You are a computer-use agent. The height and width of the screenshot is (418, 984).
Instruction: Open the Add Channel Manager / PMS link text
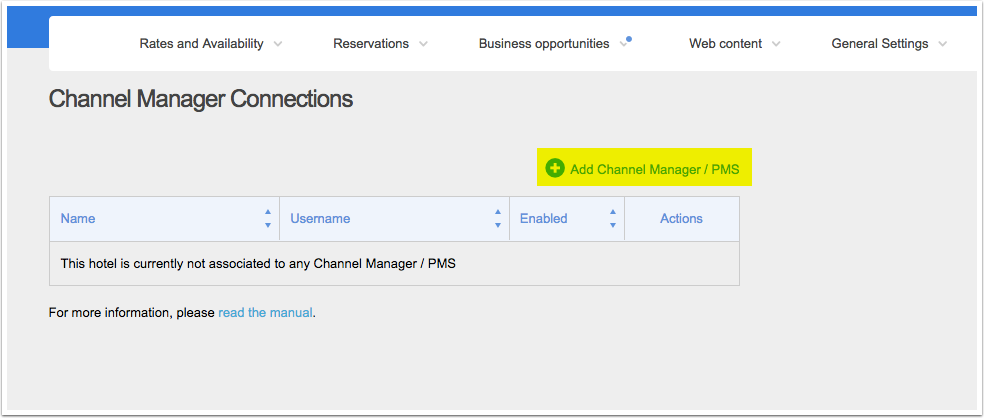point(655,169)
